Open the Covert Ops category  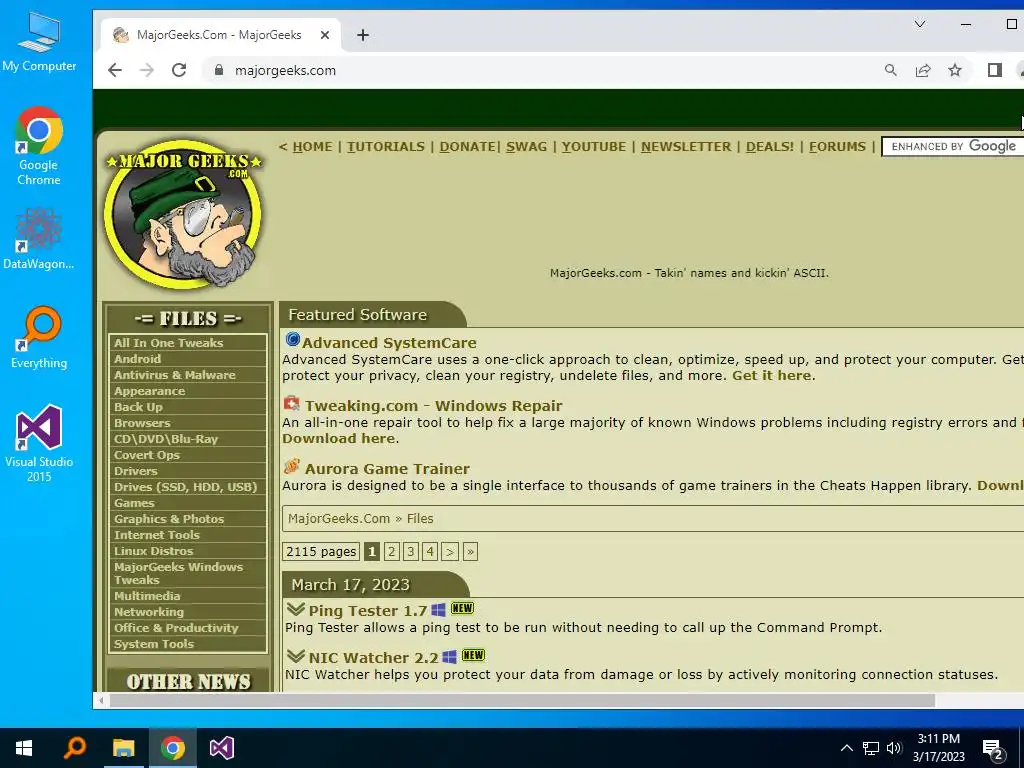click(188, 455)
